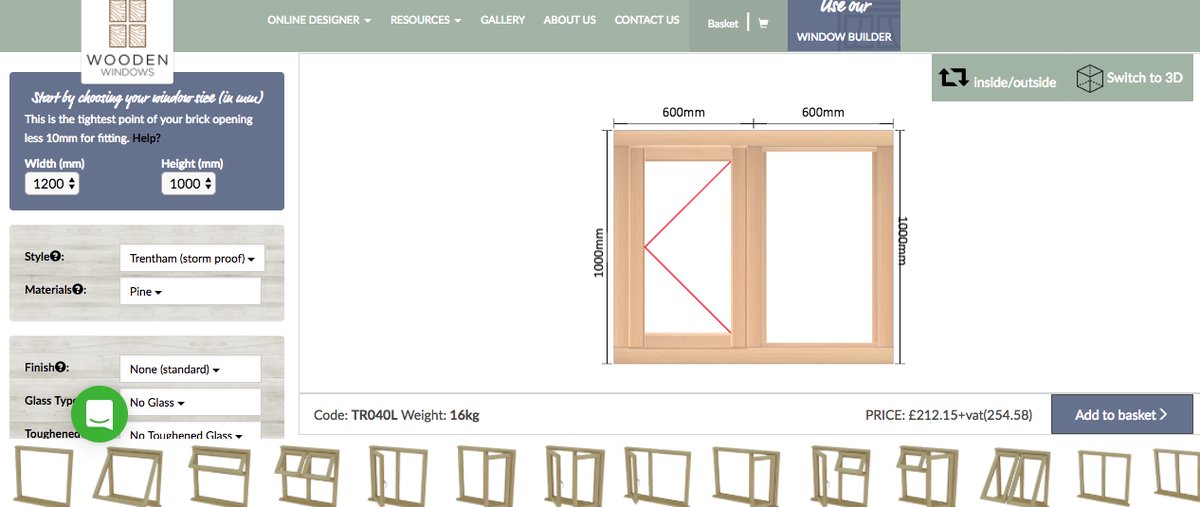Viewport: 1200px width, 507px height.
Task: Click the price £212.15+vat text
Action: pos(949,415)
